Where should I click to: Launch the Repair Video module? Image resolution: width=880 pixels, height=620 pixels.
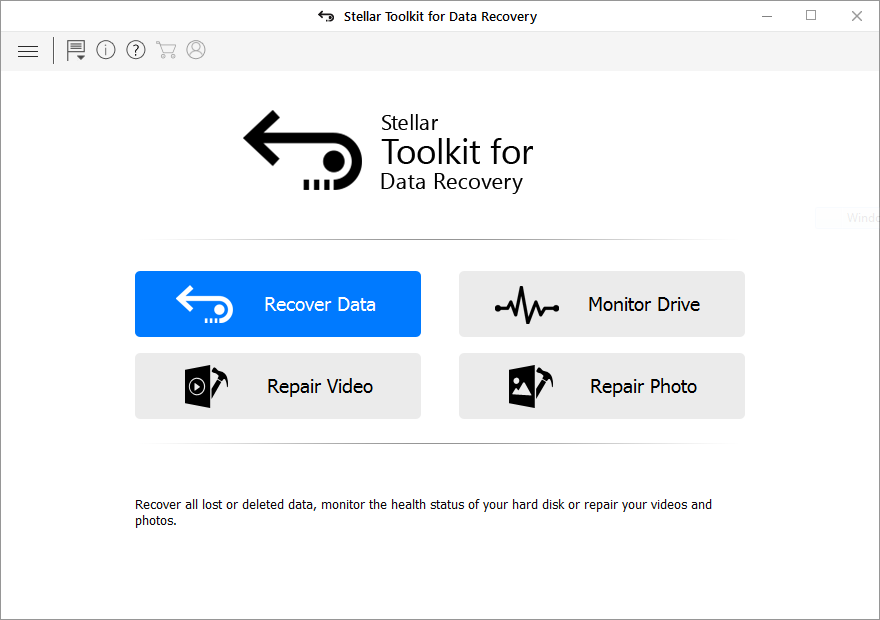pos(278,386)
